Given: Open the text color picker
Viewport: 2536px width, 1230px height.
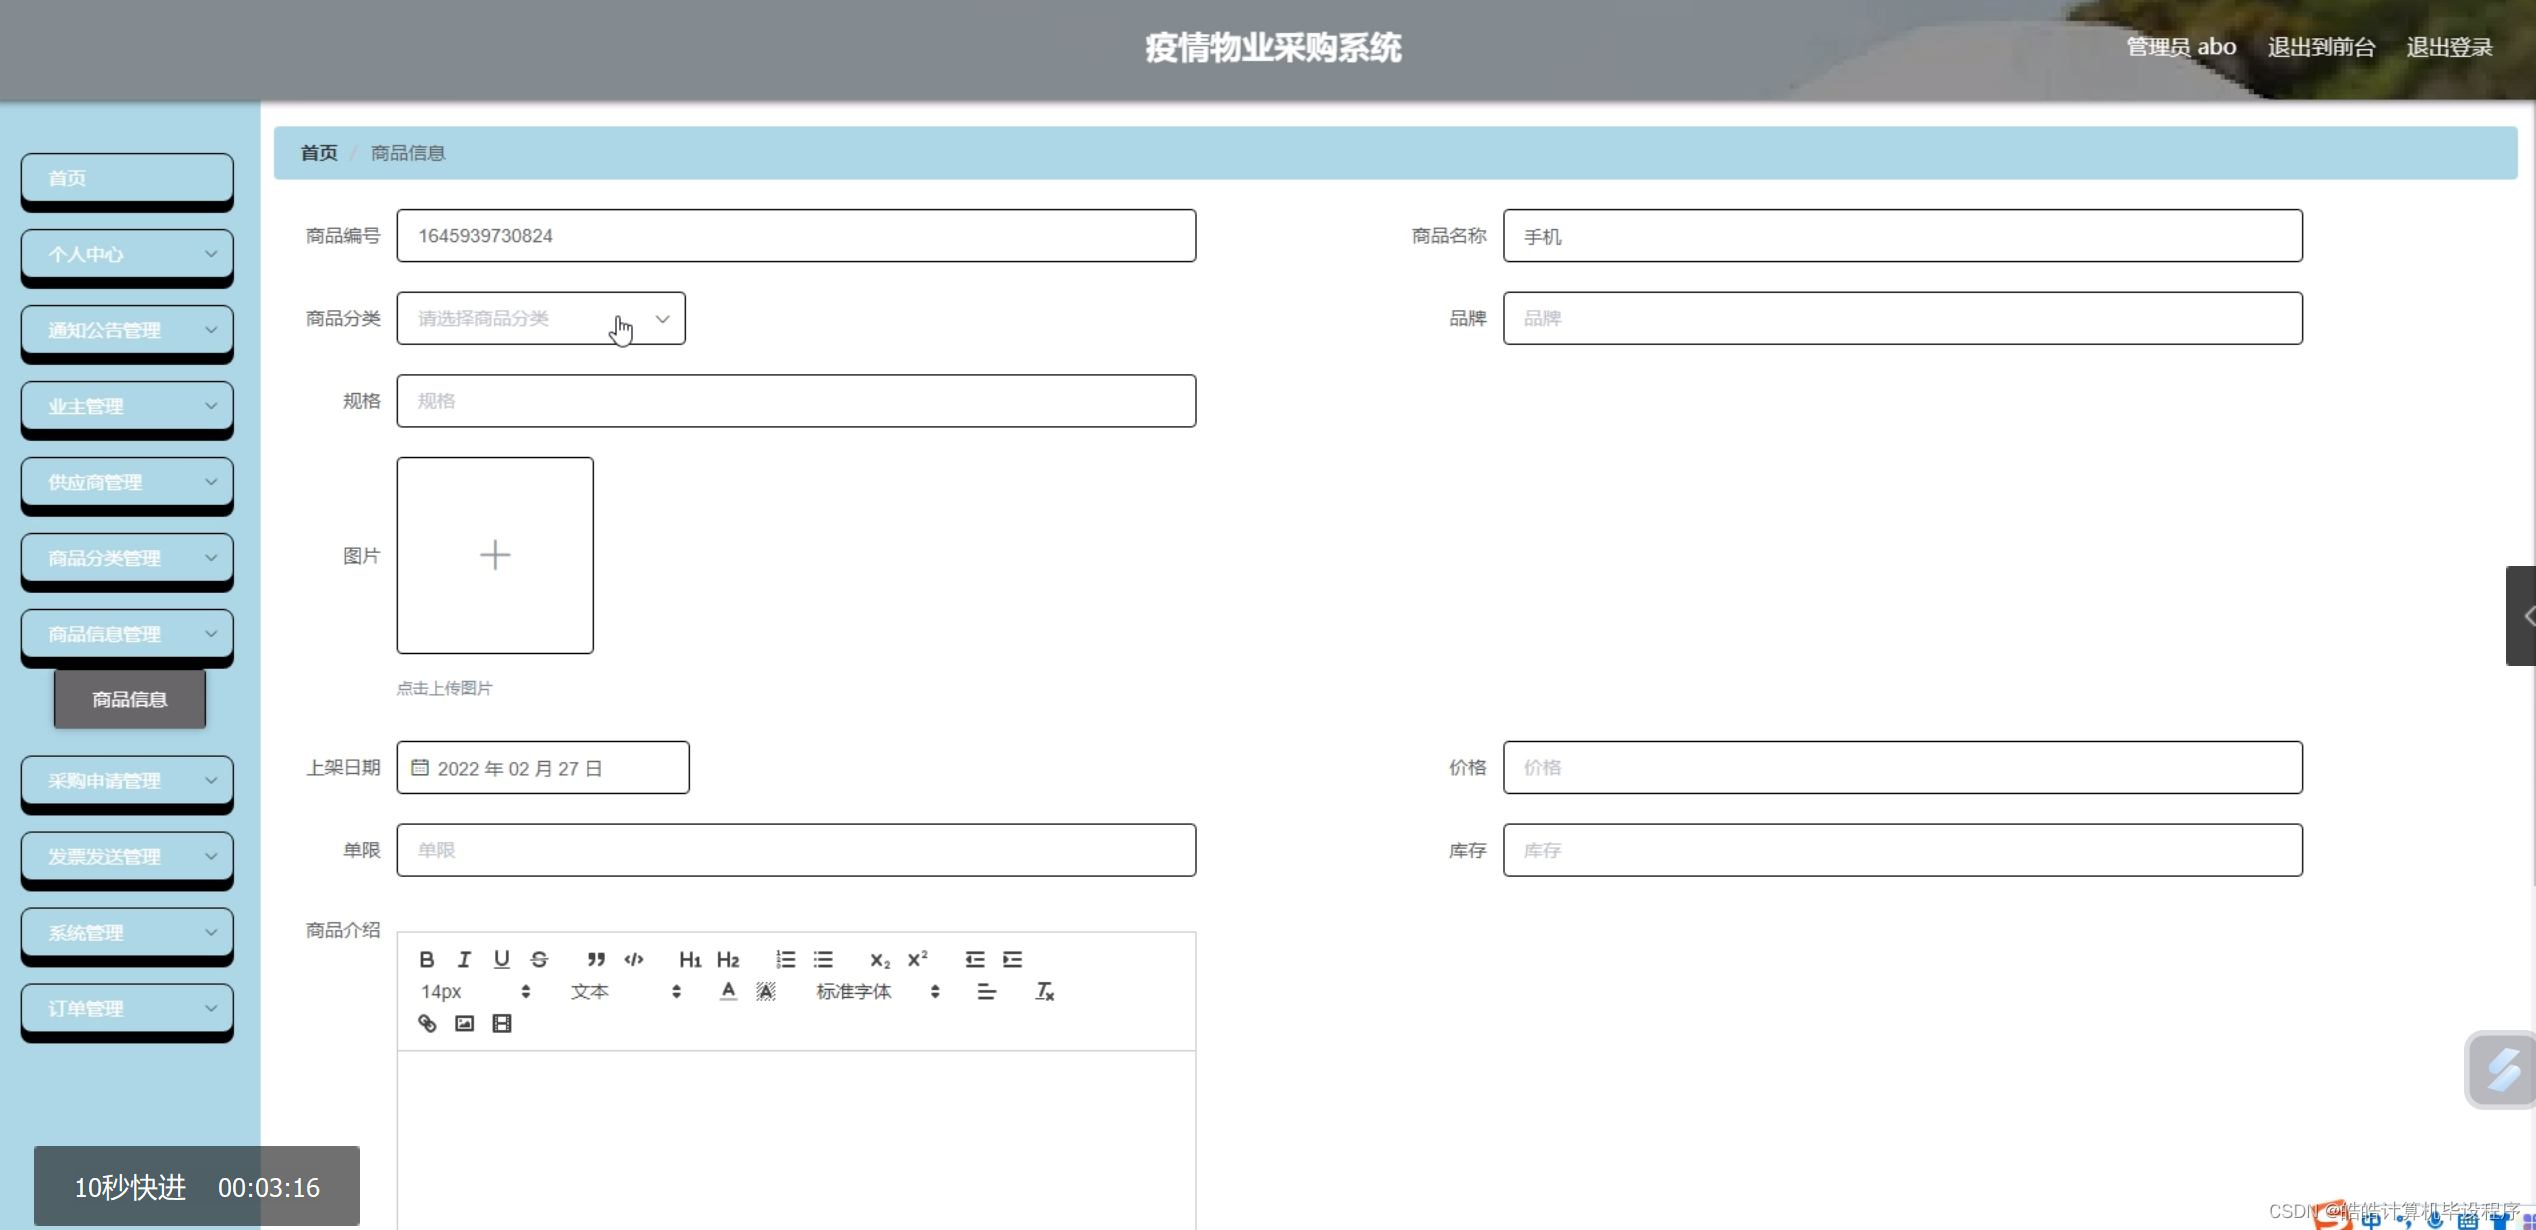Looking at the screenshot, I should (x=728, y=991).
